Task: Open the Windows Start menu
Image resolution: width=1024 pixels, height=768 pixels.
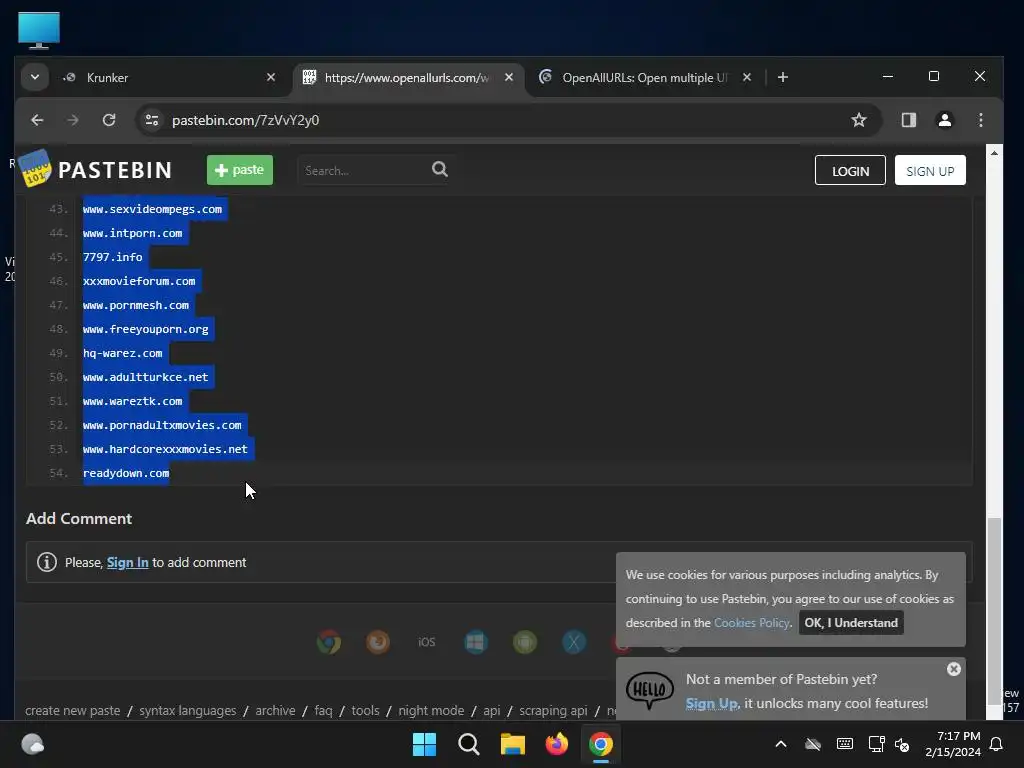Action: point(424,744)
